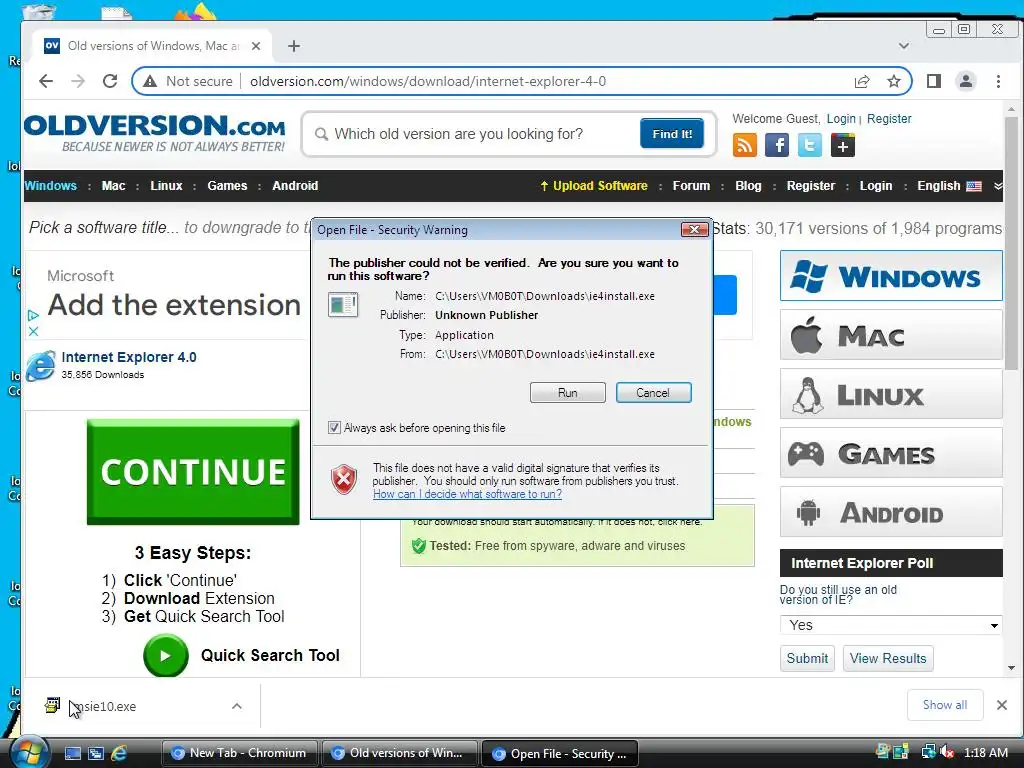This screenshot has width=1024, height=768.
Task: Launch Internet Explorer from quick launch
Action: tap(120, 753)
